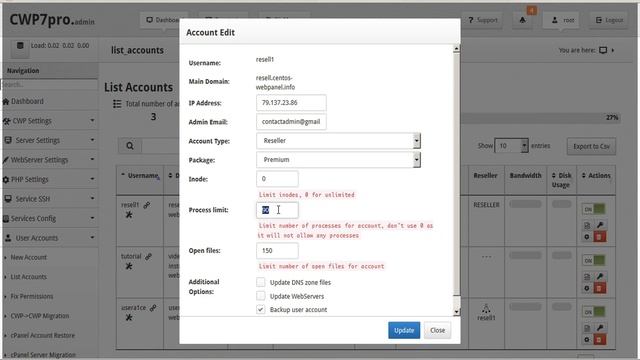This screenshot has width=640, height=360.
Task: Toggle the ON switch for tutorial account
Action: pos(593,260)
